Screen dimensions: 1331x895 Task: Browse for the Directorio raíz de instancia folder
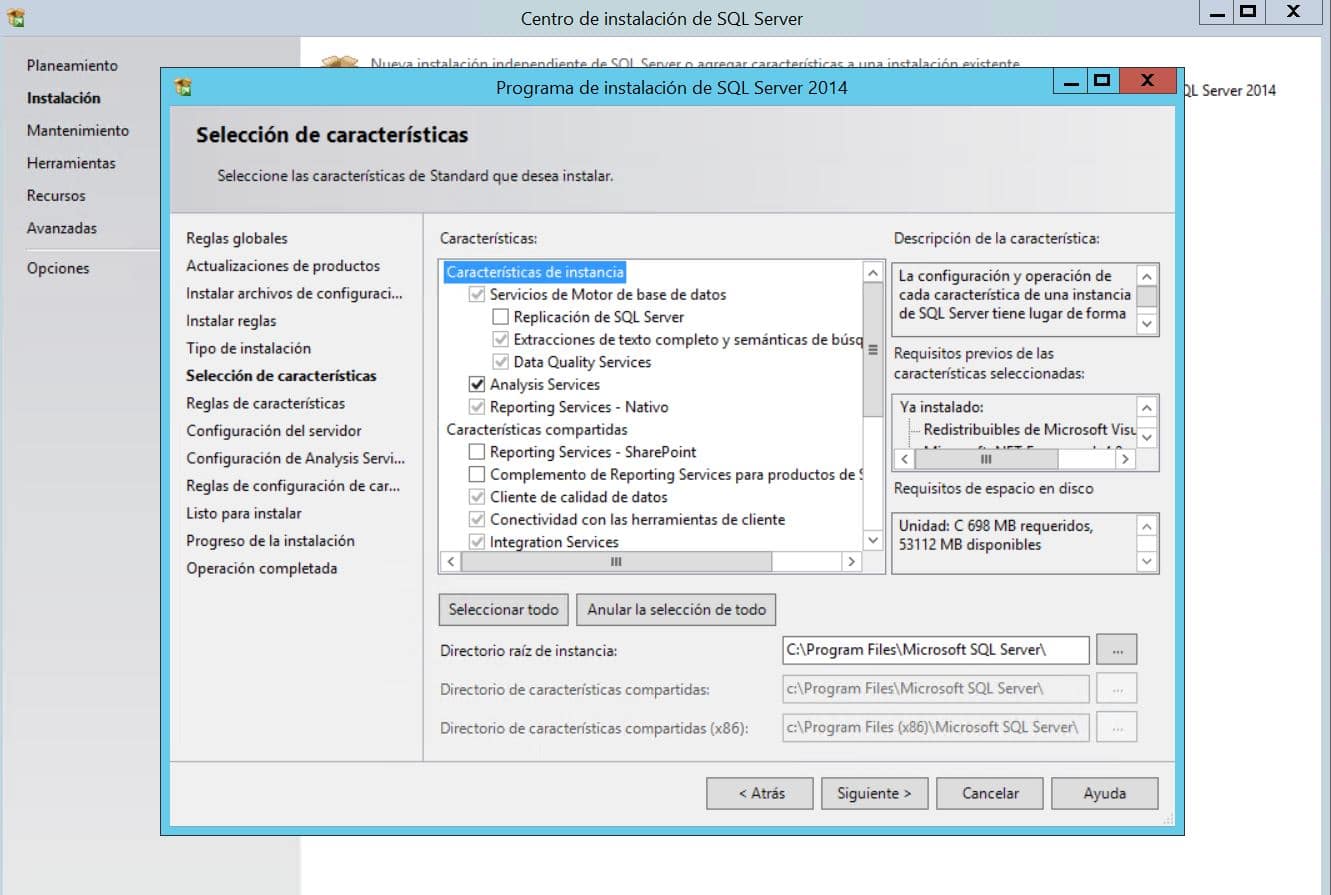(1117, 650)
